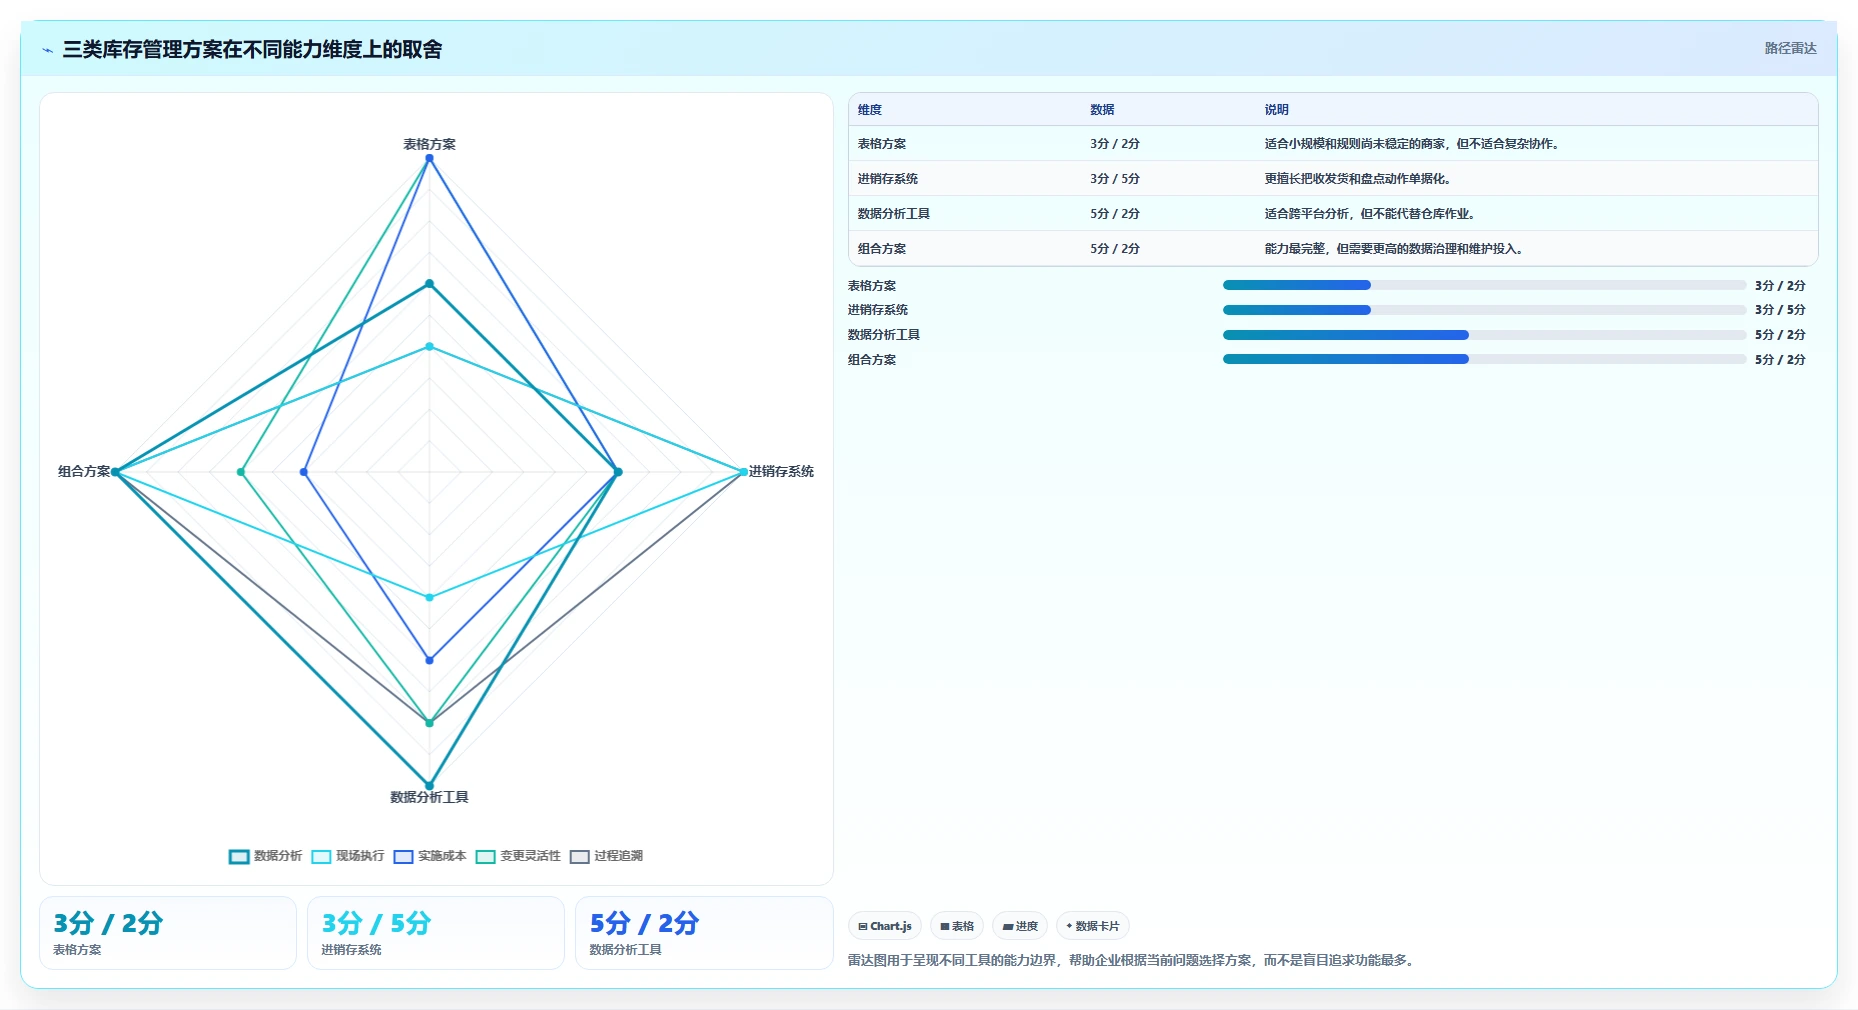This screenshot has width=1858, height=1010.
Task: Click the Chart.js tag chip
Action: (885, 926)
